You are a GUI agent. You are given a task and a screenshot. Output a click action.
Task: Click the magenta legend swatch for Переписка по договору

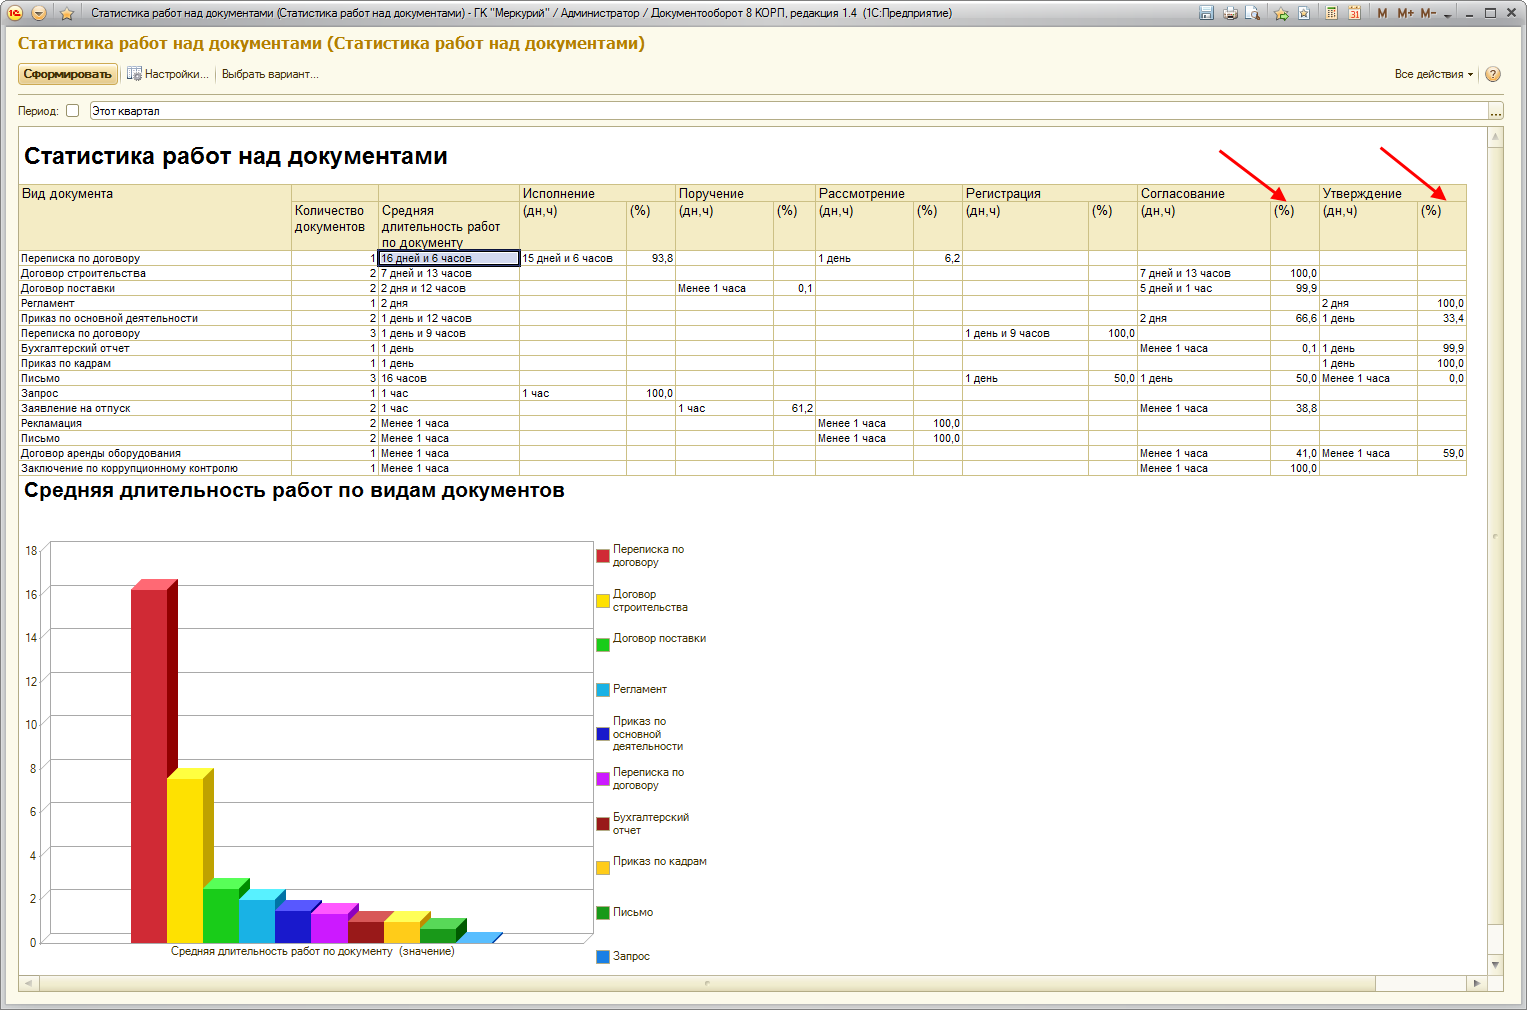click(x=603, y=779)
